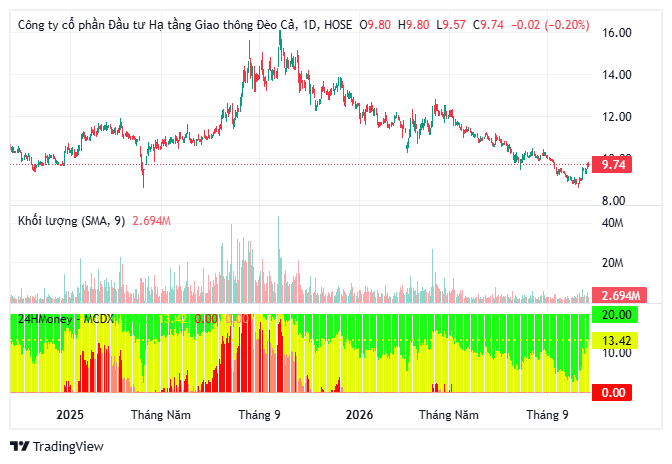This screenshot has height=464, width=672.
Task: Click the red 2.694M volume axis label
Action: 619,296
